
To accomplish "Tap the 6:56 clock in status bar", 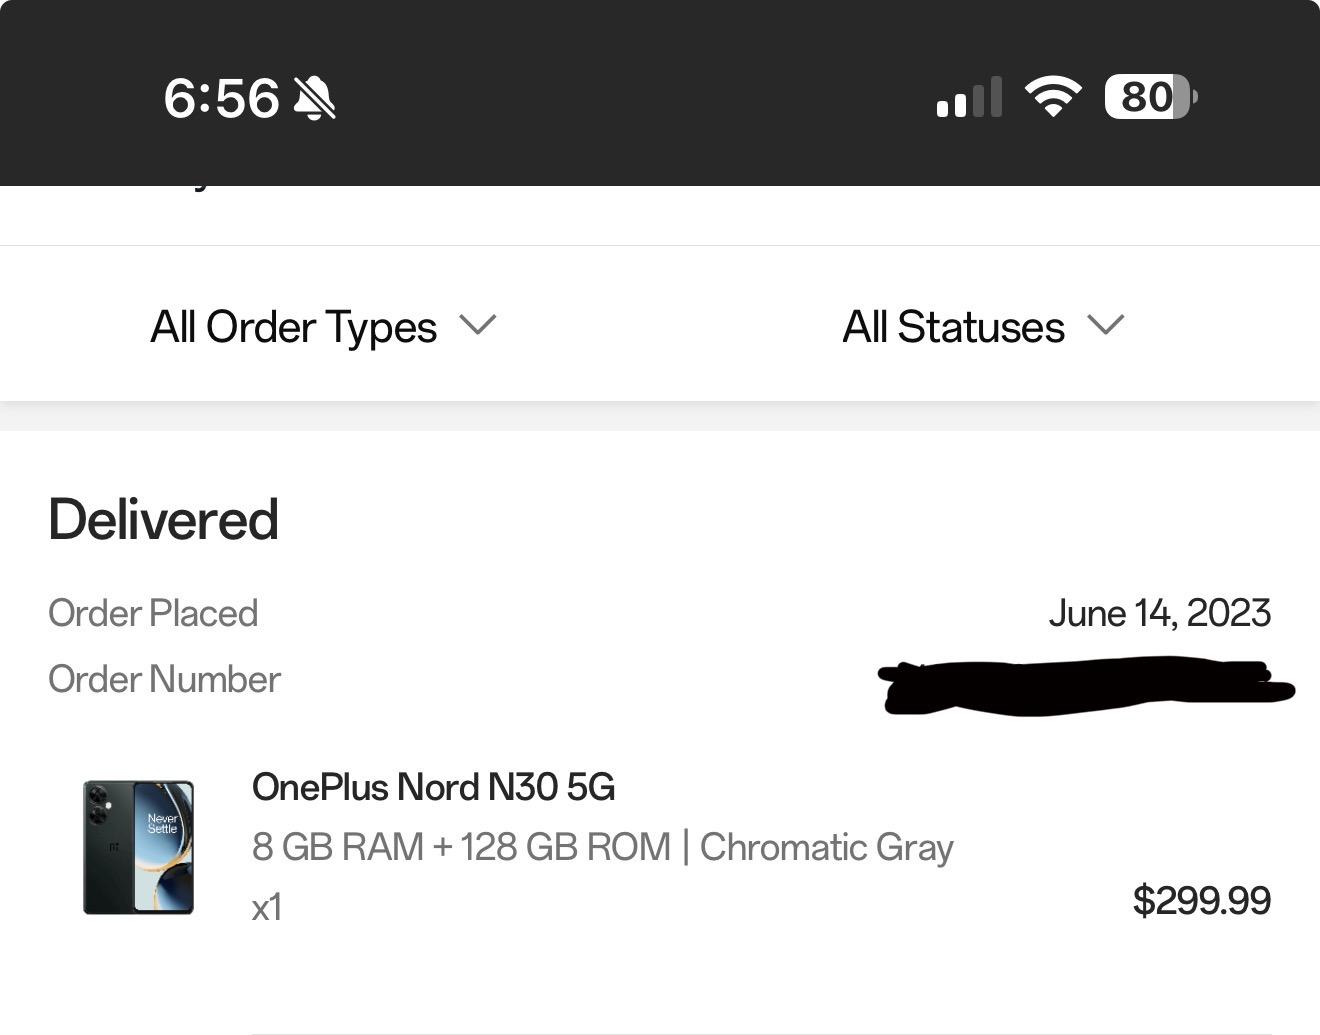I will tap(221, 98).
